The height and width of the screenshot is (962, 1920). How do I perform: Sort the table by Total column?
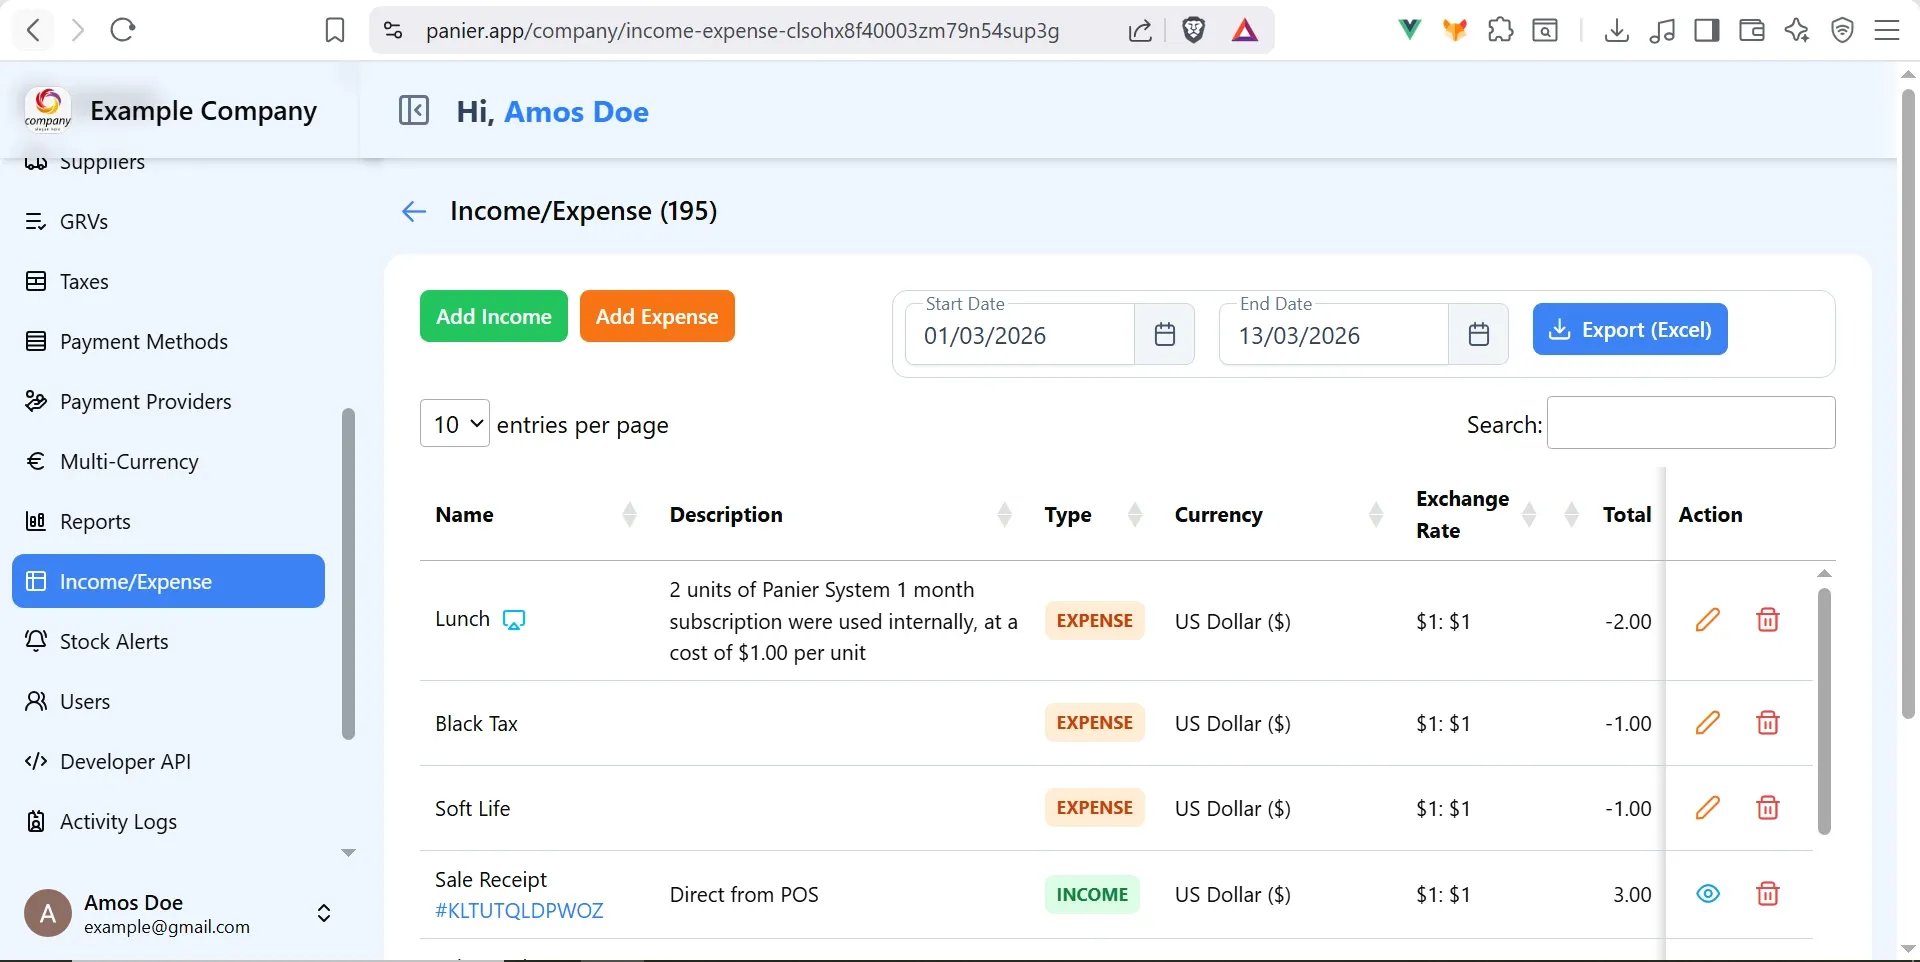click(1572, 515)
